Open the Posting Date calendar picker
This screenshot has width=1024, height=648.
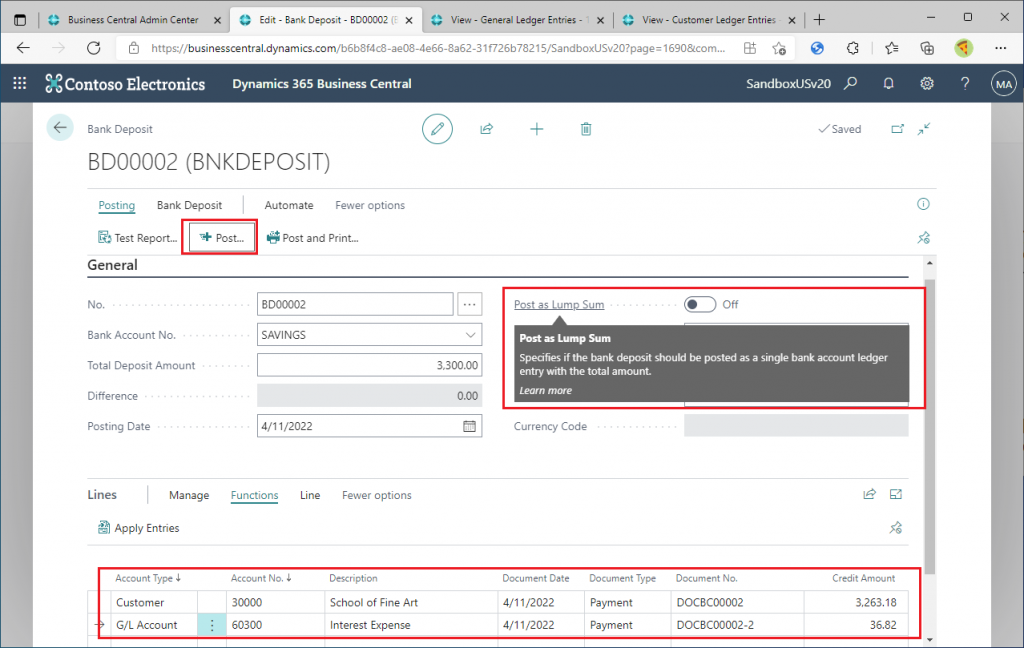pos(469,426)
